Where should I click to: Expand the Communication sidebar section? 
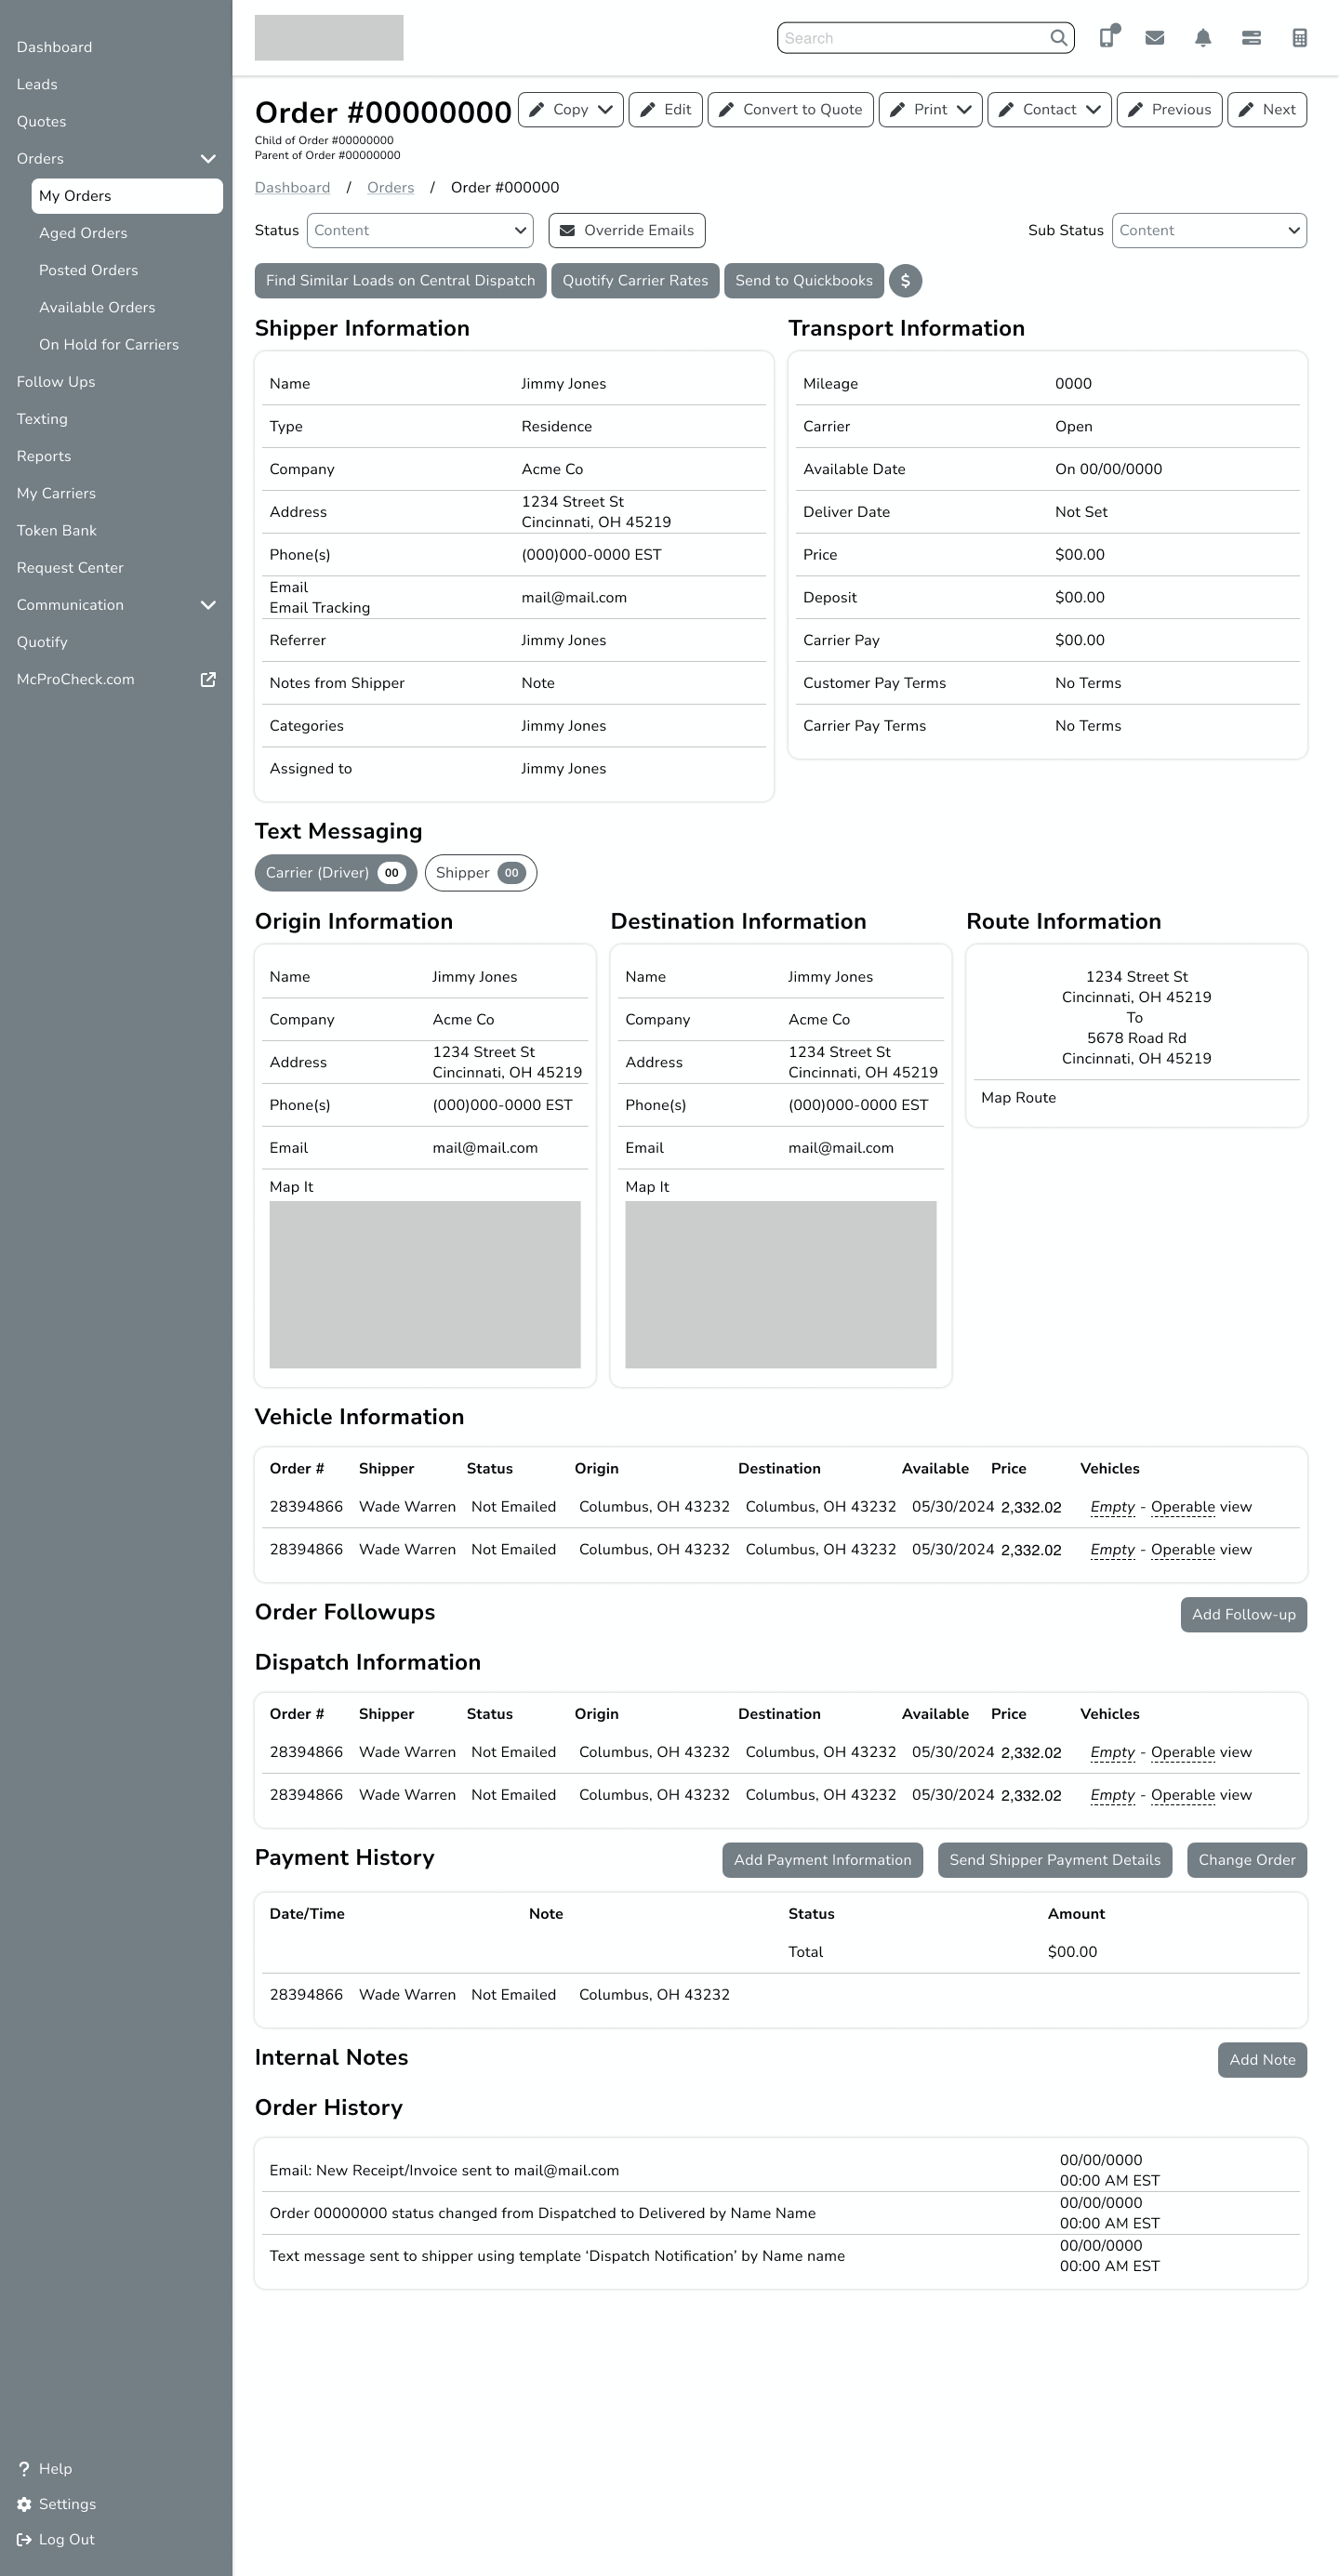pyautogui.click(x=208, y=605)
